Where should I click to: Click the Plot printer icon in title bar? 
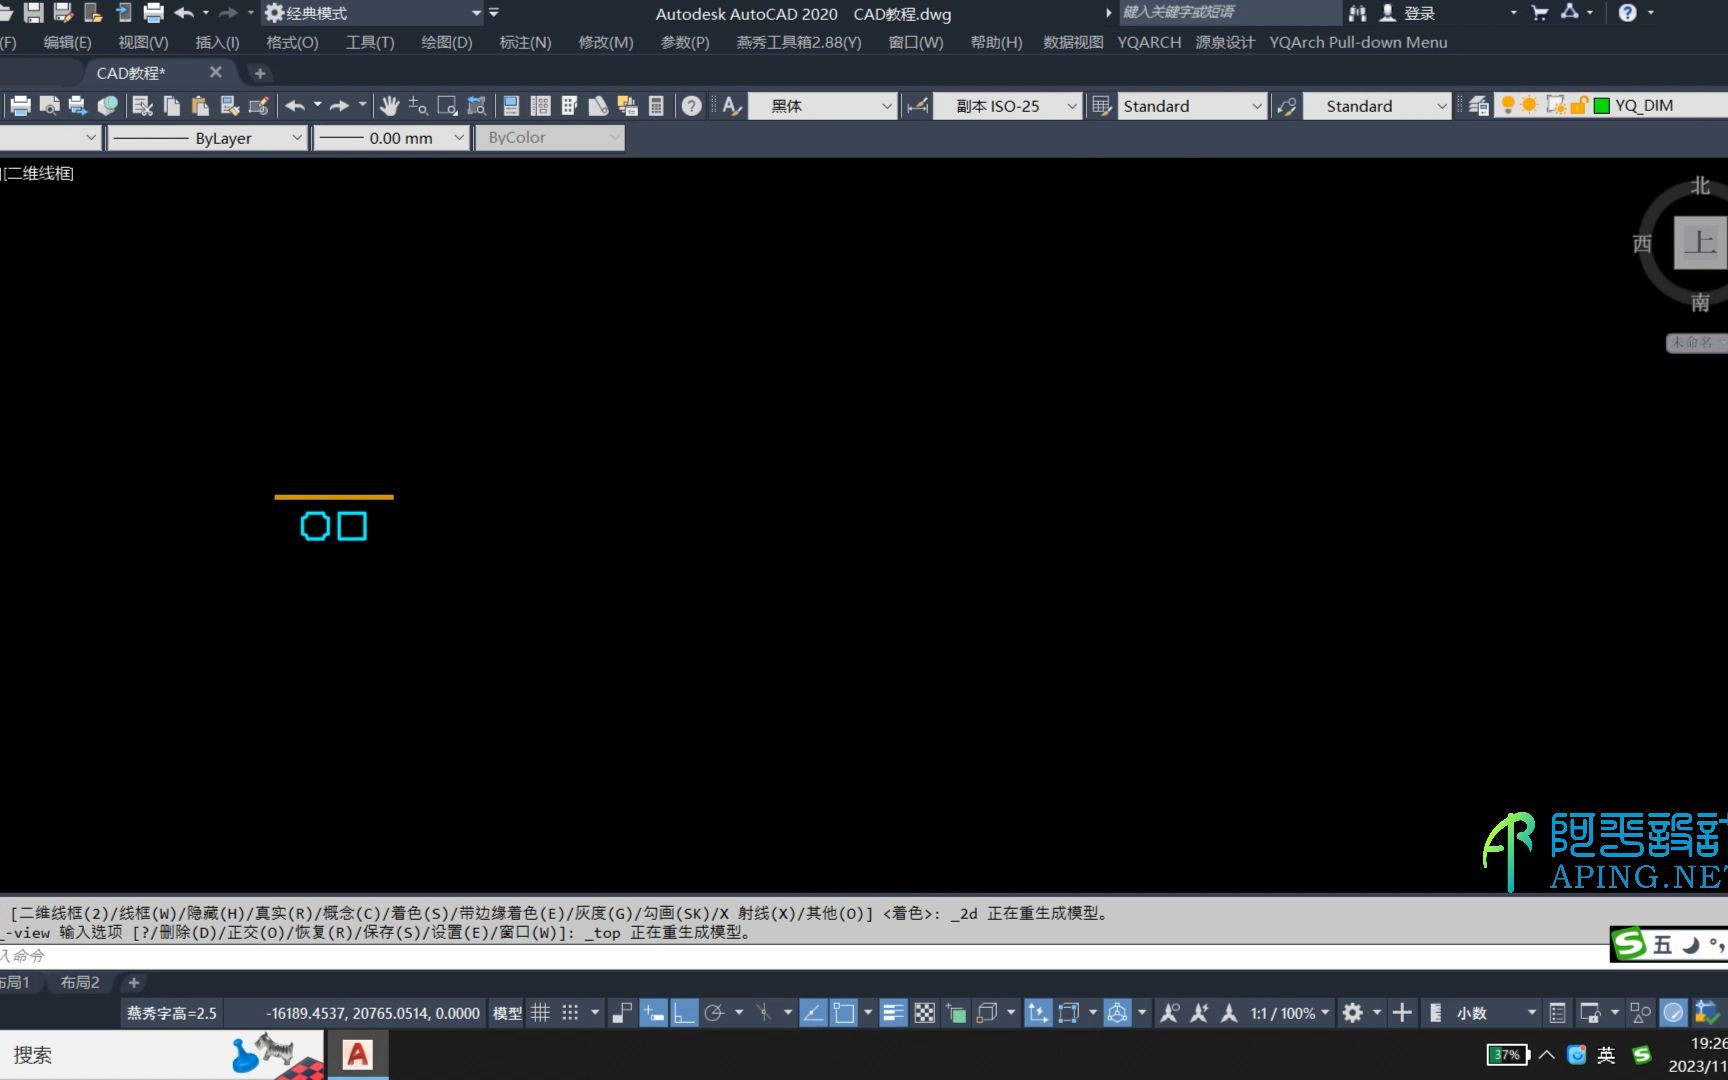153,13
